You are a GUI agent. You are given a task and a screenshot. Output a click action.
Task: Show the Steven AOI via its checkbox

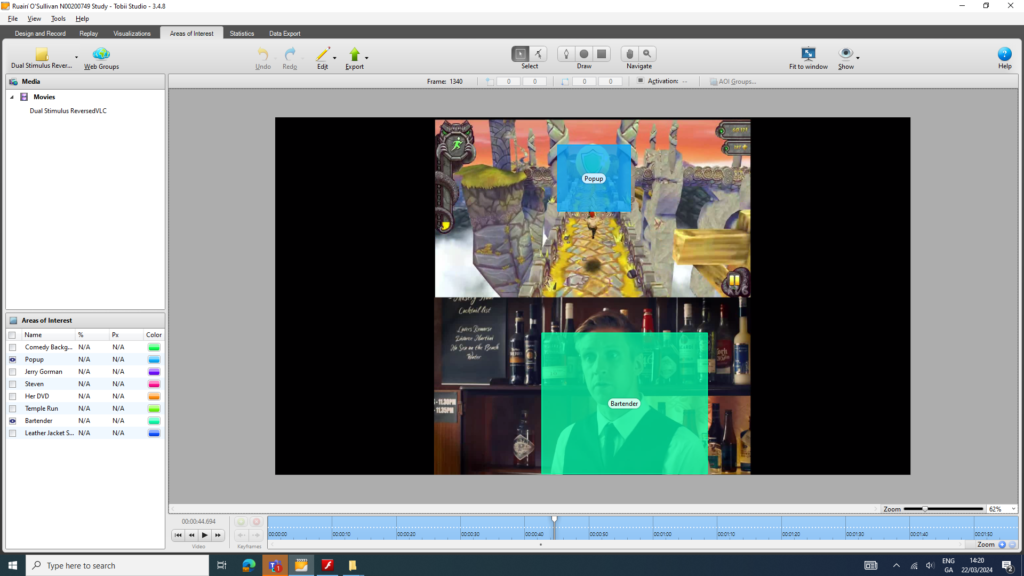coord(12,384)
